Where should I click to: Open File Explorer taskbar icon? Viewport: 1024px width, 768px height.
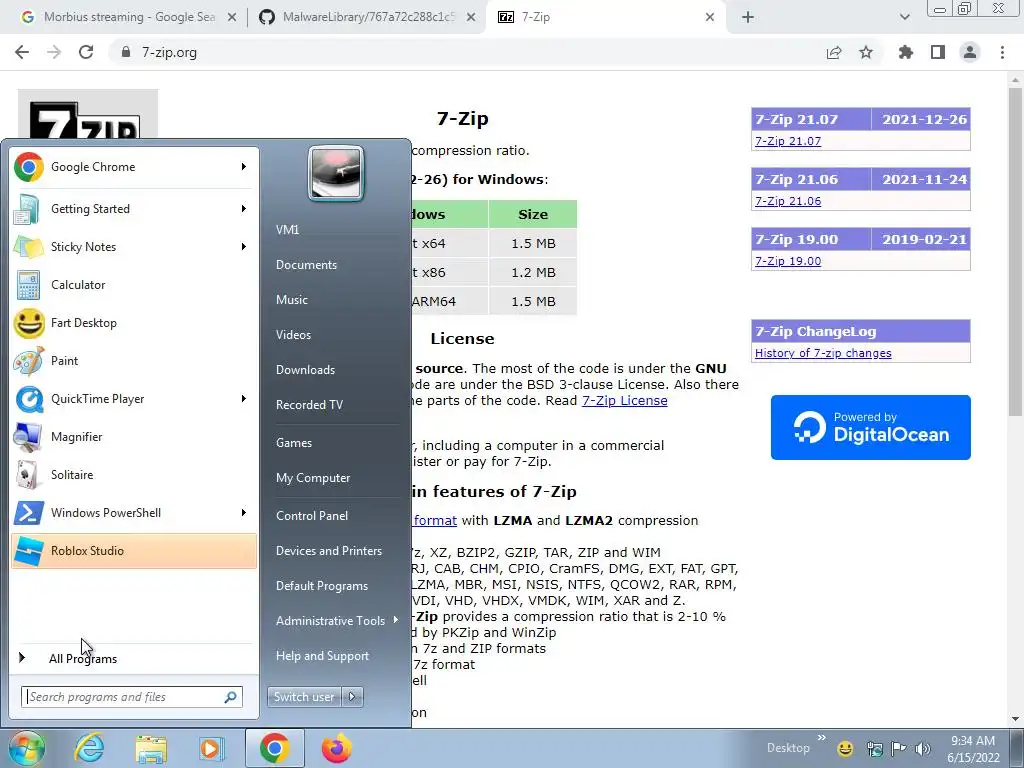(151, 749)
